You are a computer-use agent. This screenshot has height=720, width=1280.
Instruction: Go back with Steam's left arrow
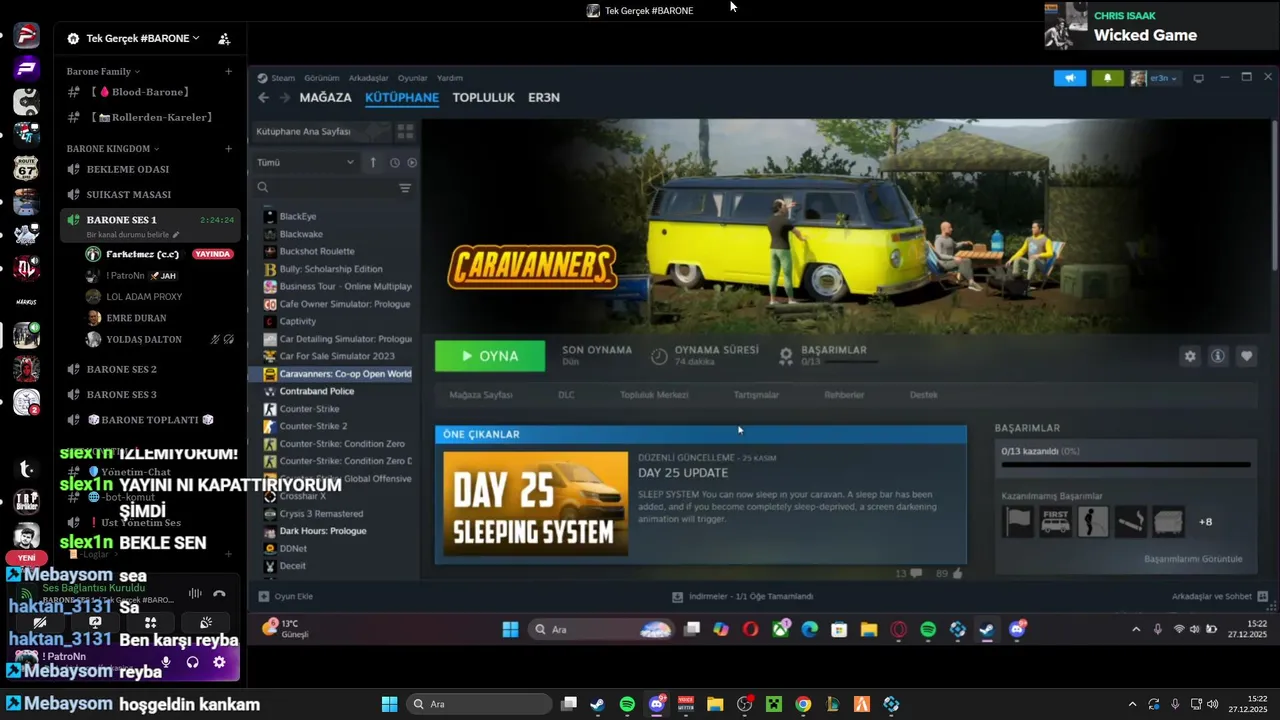point(263,98)
